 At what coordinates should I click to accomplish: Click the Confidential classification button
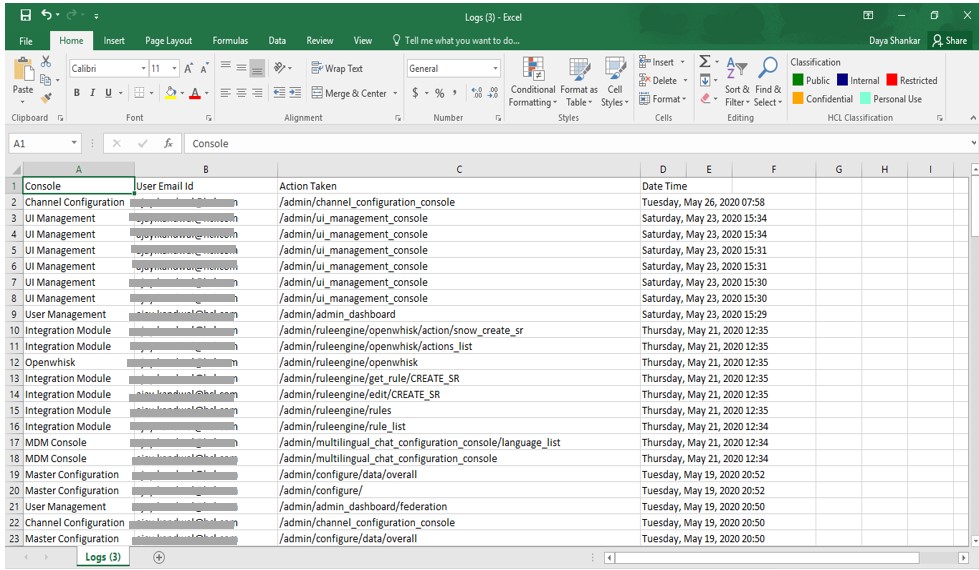pos(823,99)
